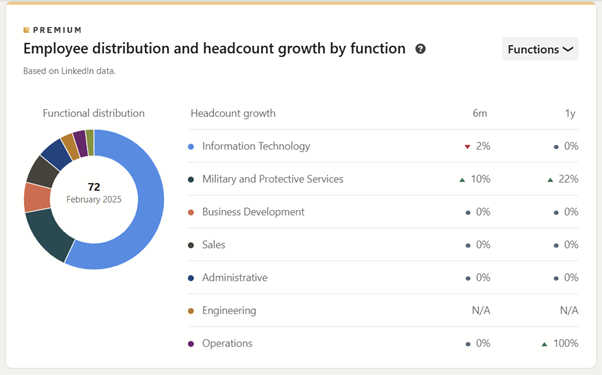Screen dimensions: 602x375
Task: Click the 72 February 2025 chart center
Action: [94, 193]
